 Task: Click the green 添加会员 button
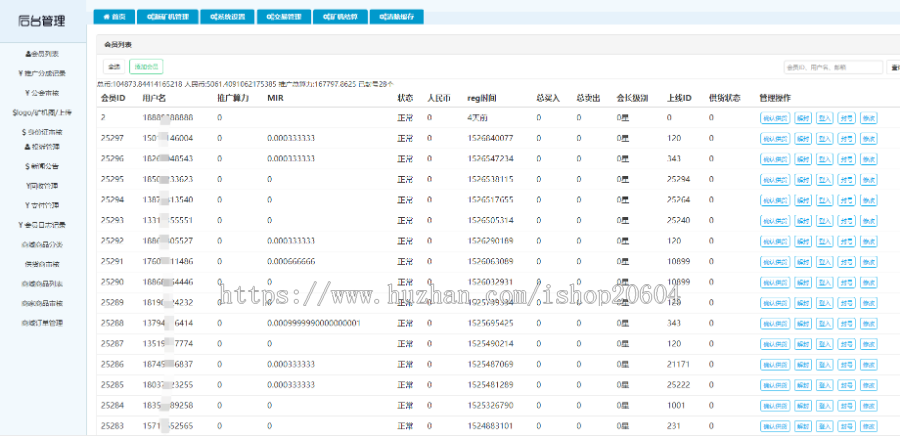146,67
